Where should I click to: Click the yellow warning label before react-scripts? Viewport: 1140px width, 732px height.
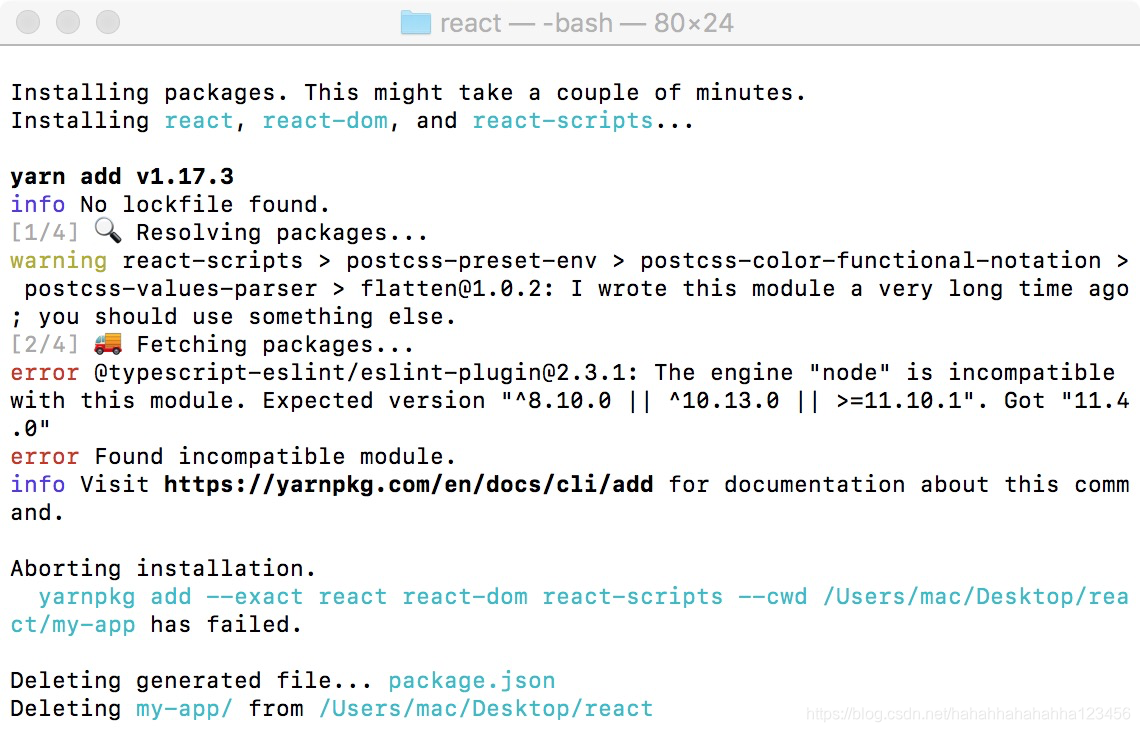coord(58,260)
